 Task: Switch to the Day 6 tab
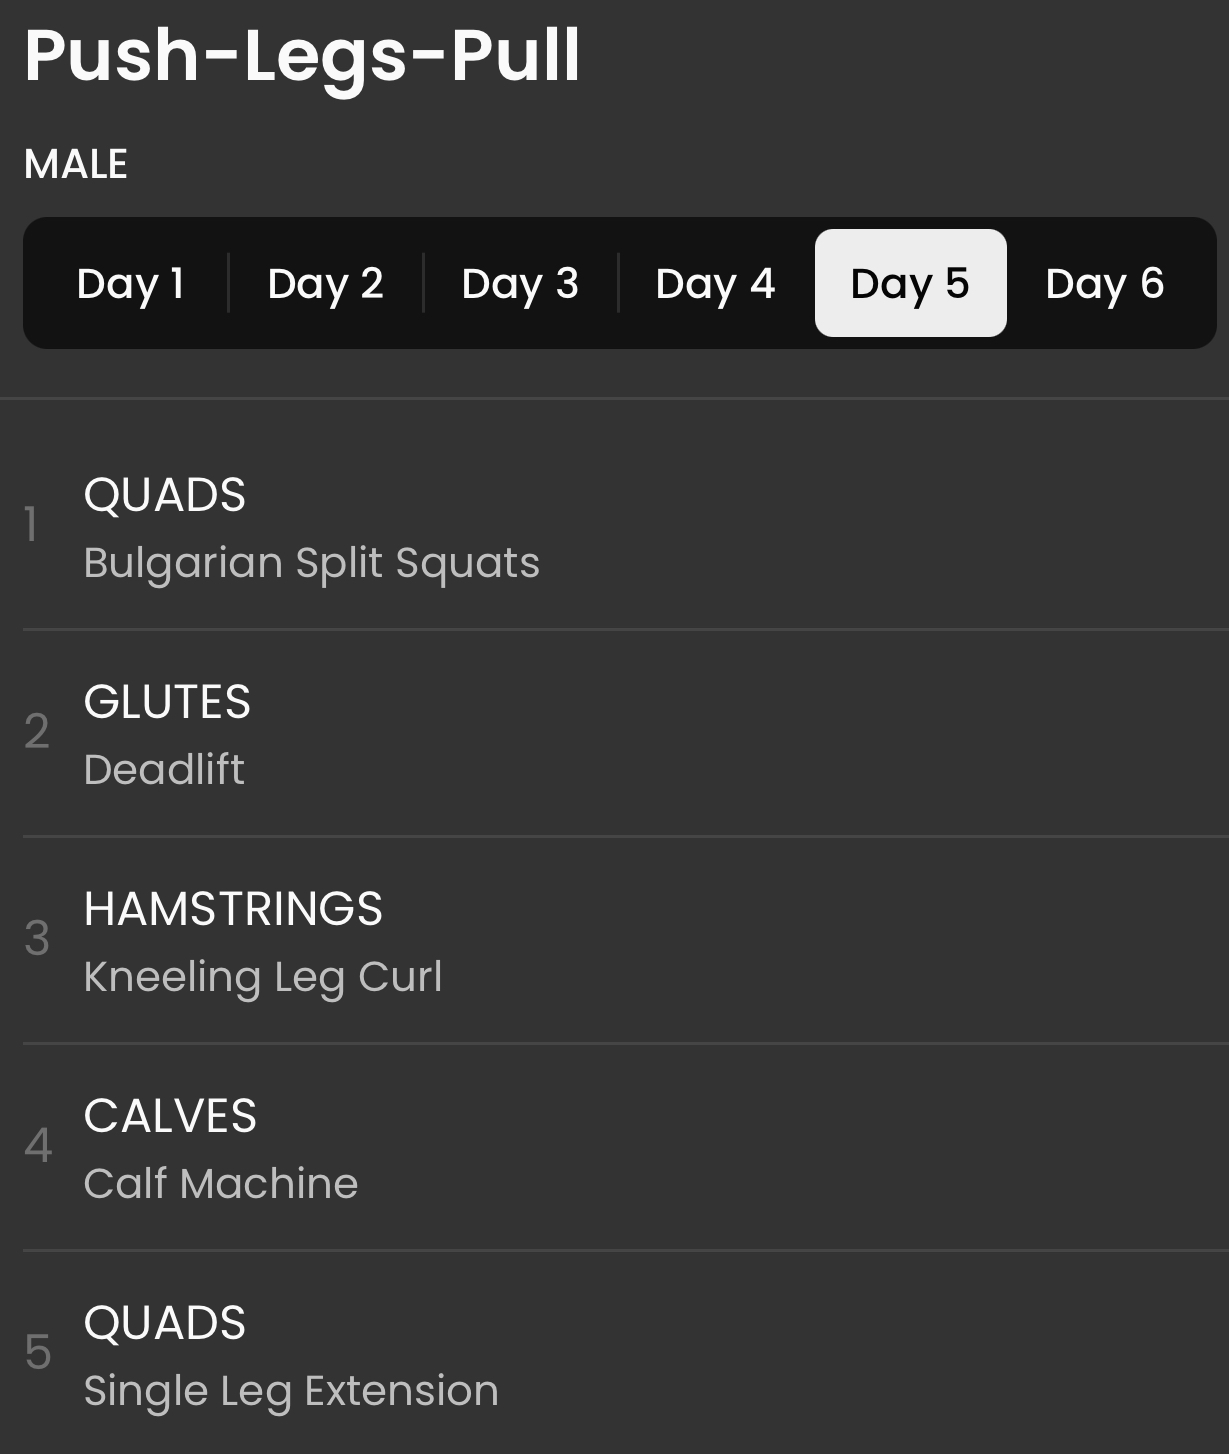point(1105,283)
